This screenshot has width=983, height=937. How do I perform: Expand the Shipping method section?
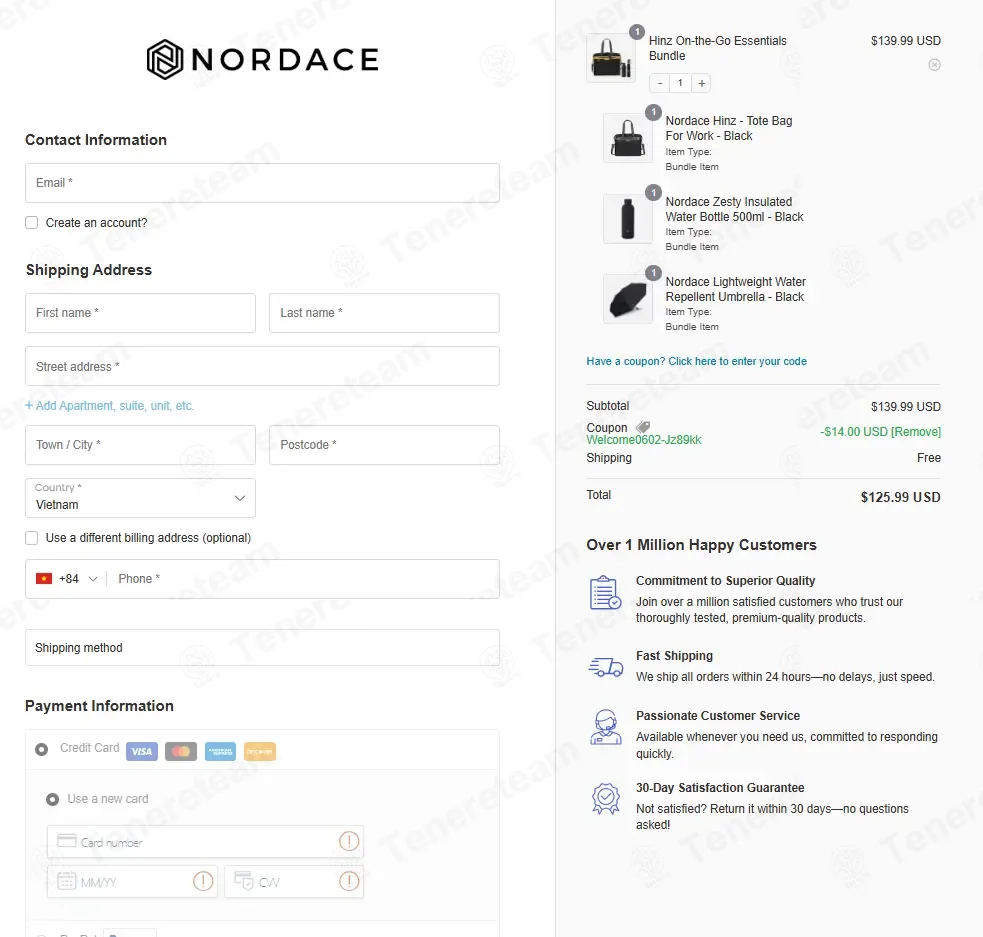coord(262,647)
